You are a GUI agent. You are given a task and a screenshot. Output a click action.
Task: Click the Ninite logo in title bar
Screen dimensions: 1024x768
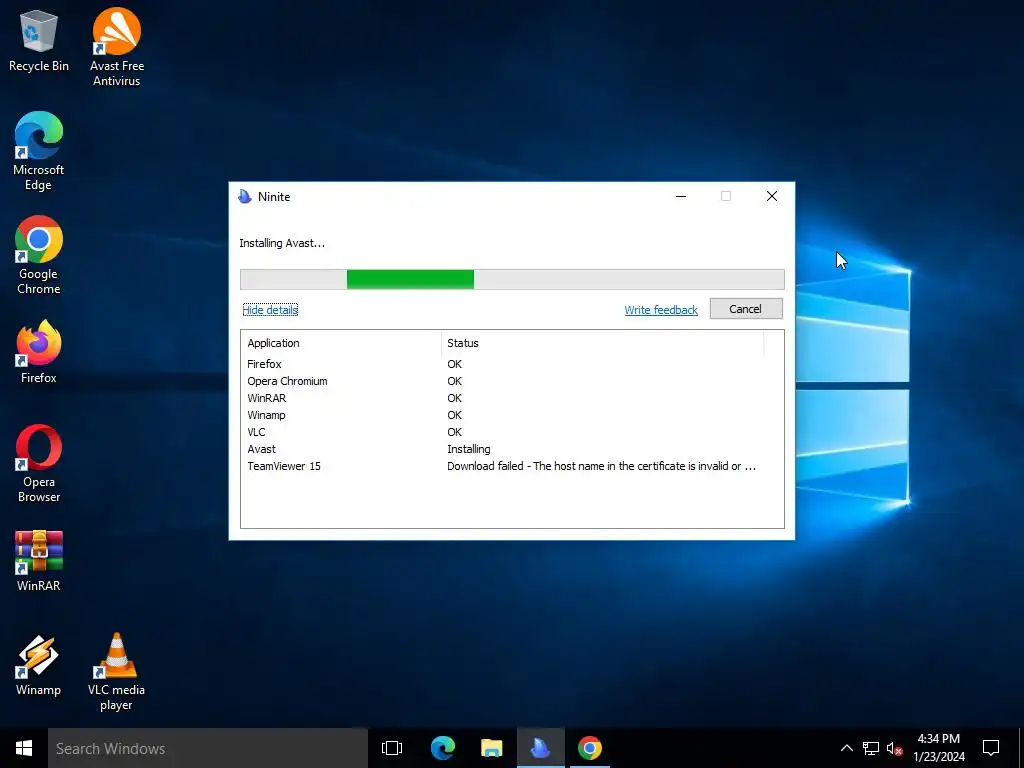[x=245, y=197]
